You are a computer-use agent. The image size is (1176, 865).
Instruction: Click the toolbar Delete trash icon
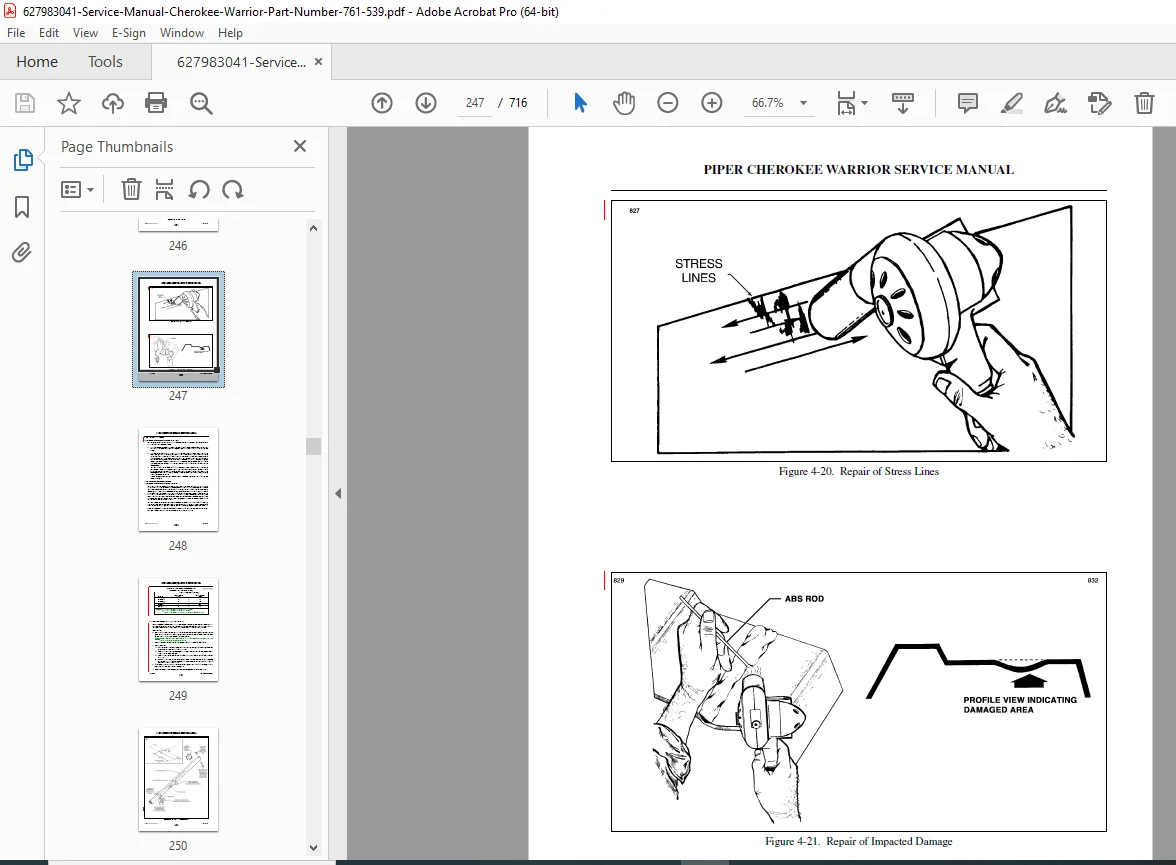point(1144,103)
